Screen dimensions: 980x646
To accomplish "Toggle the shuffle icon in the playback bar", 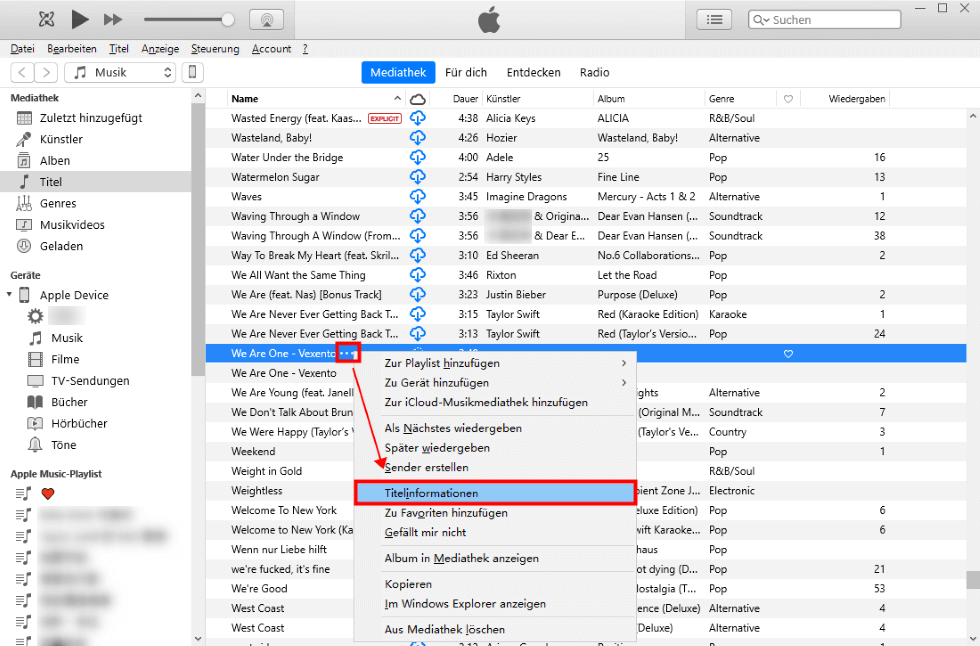I will (46, 19).
